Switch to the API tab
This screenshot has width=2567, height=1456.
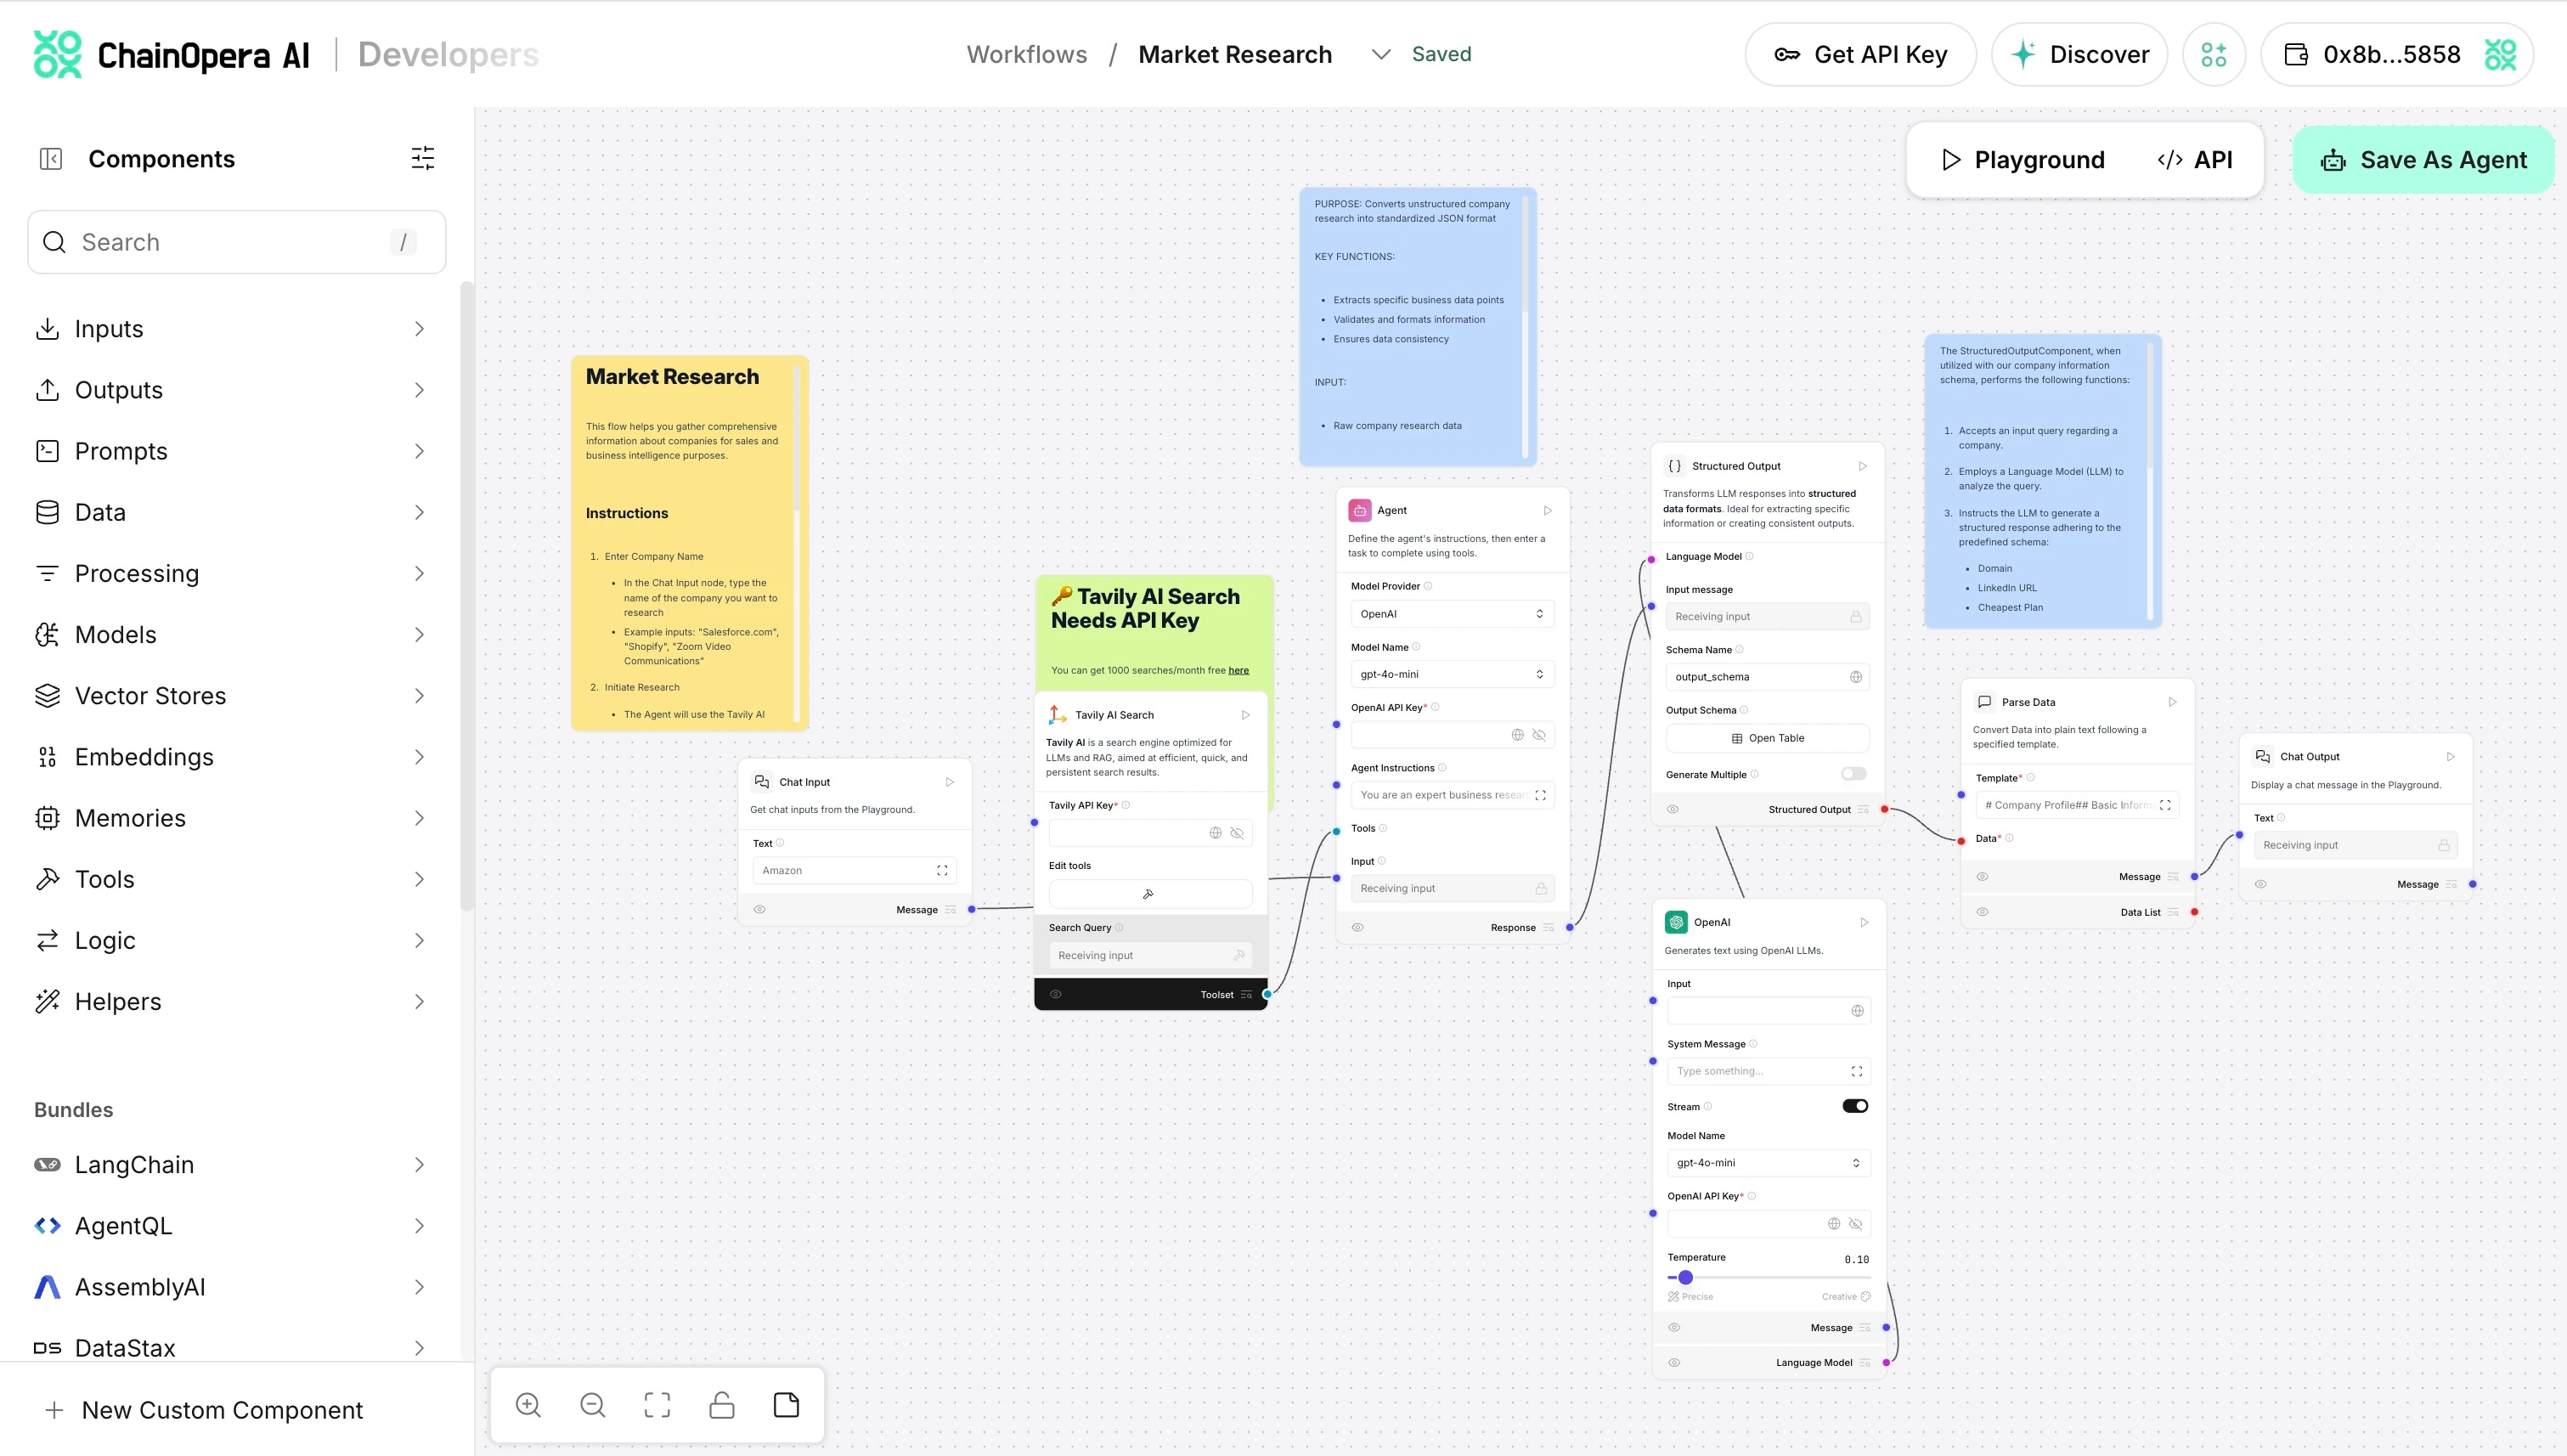[x=2196, y=160]
